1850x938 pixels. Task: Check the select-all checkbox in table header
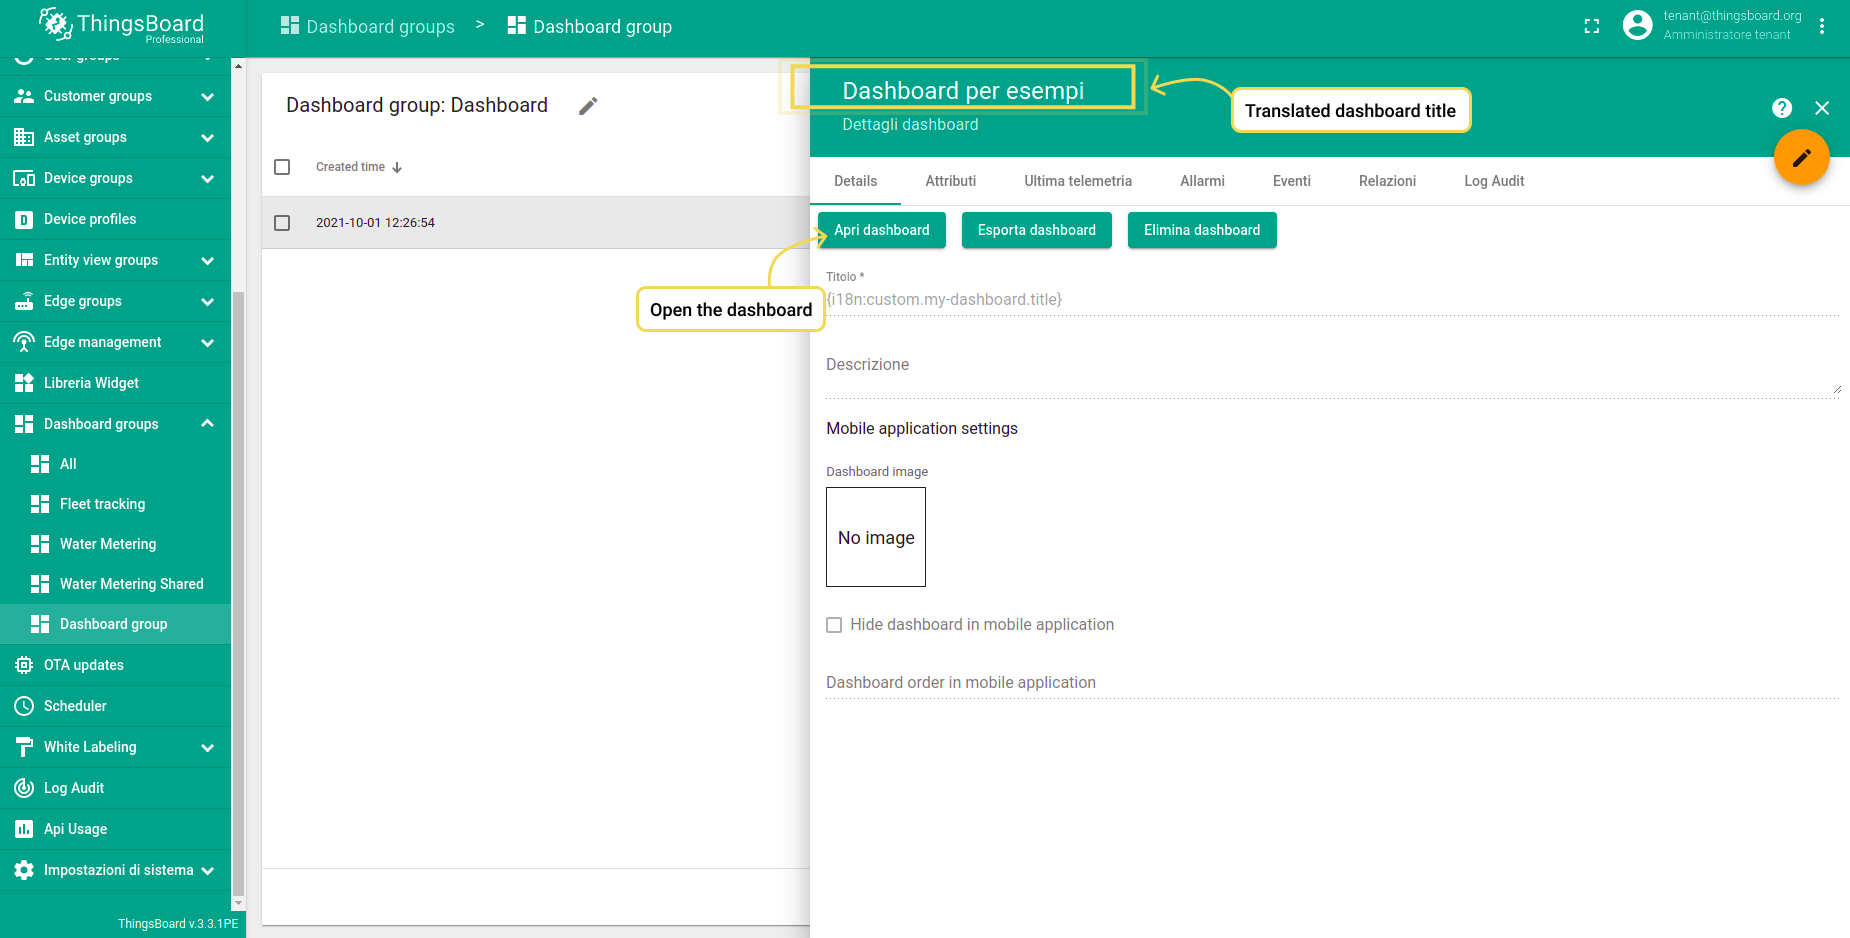282,167
